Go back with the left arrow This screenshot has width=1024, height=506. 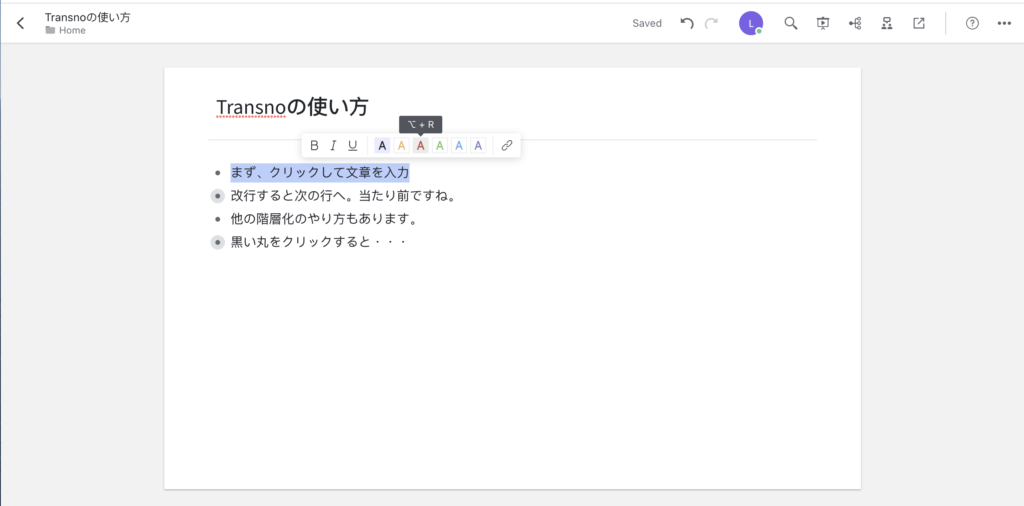pyautogui.click(x=21, y=24)
